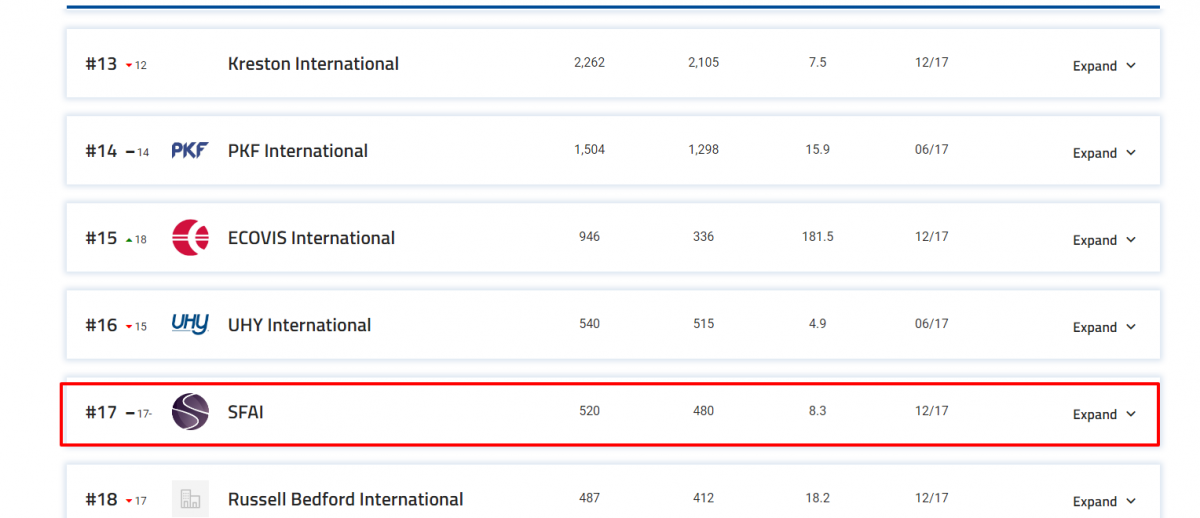This screenshot has width=1200, height=518.
Task: Click the red down arrow beside #18
Action: (129, 501)
